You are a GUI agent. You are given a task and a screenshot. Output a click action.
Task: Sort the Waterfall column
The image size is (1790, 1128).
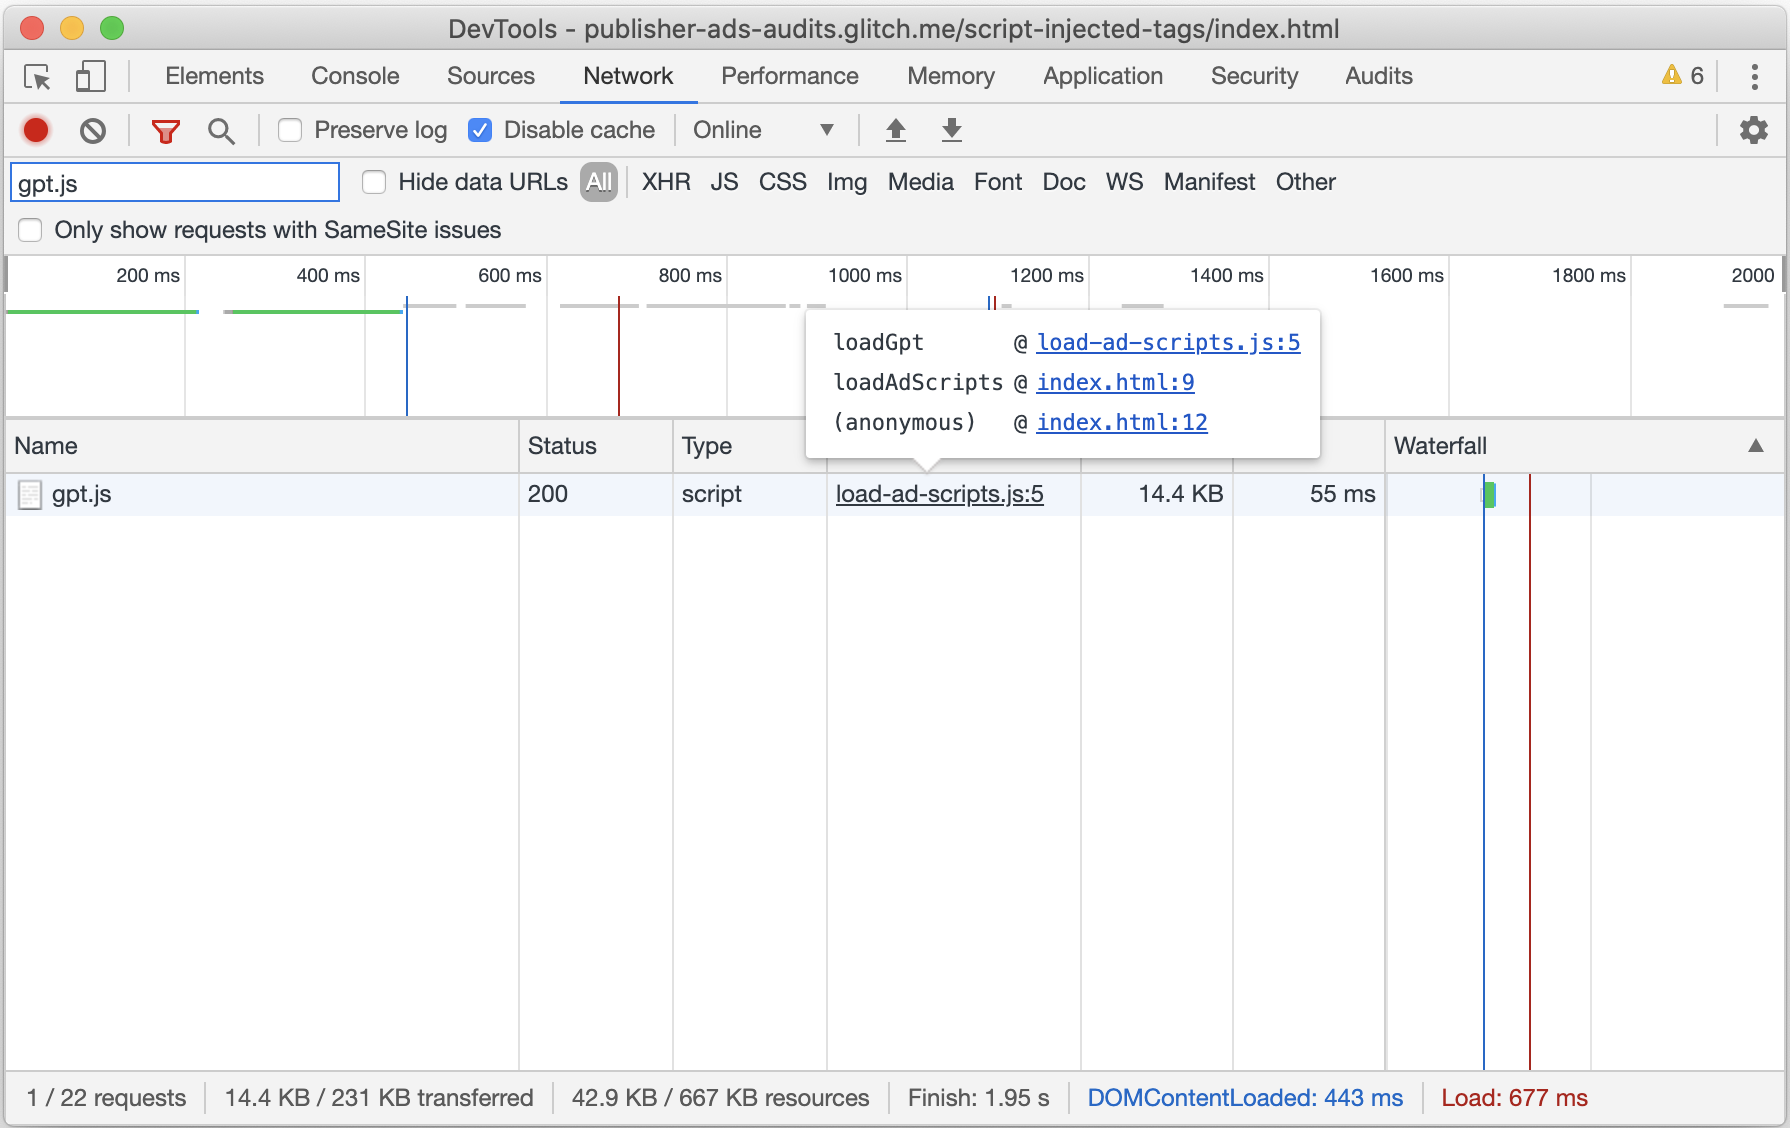[x=1440, y=445]
